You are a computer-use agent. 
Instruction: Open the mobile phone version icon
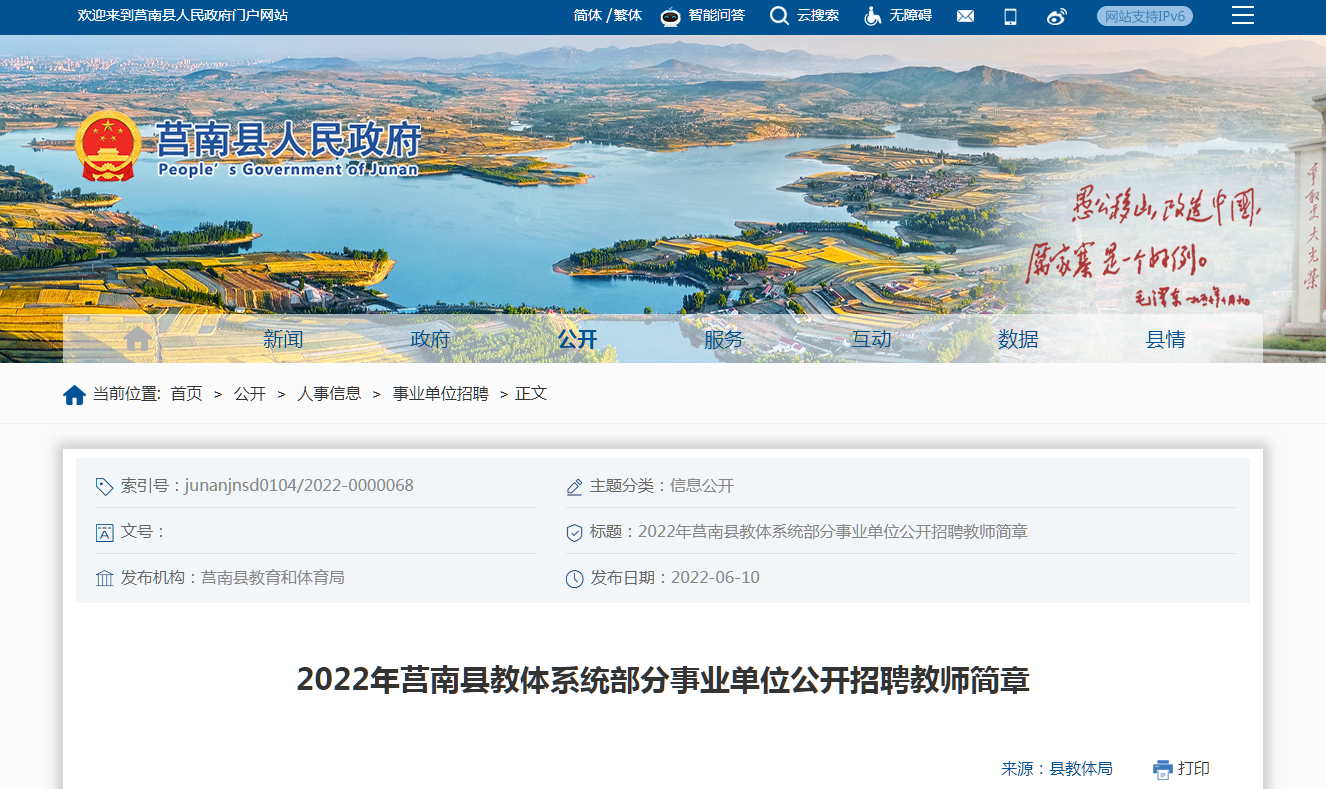tap(1010, 16)
